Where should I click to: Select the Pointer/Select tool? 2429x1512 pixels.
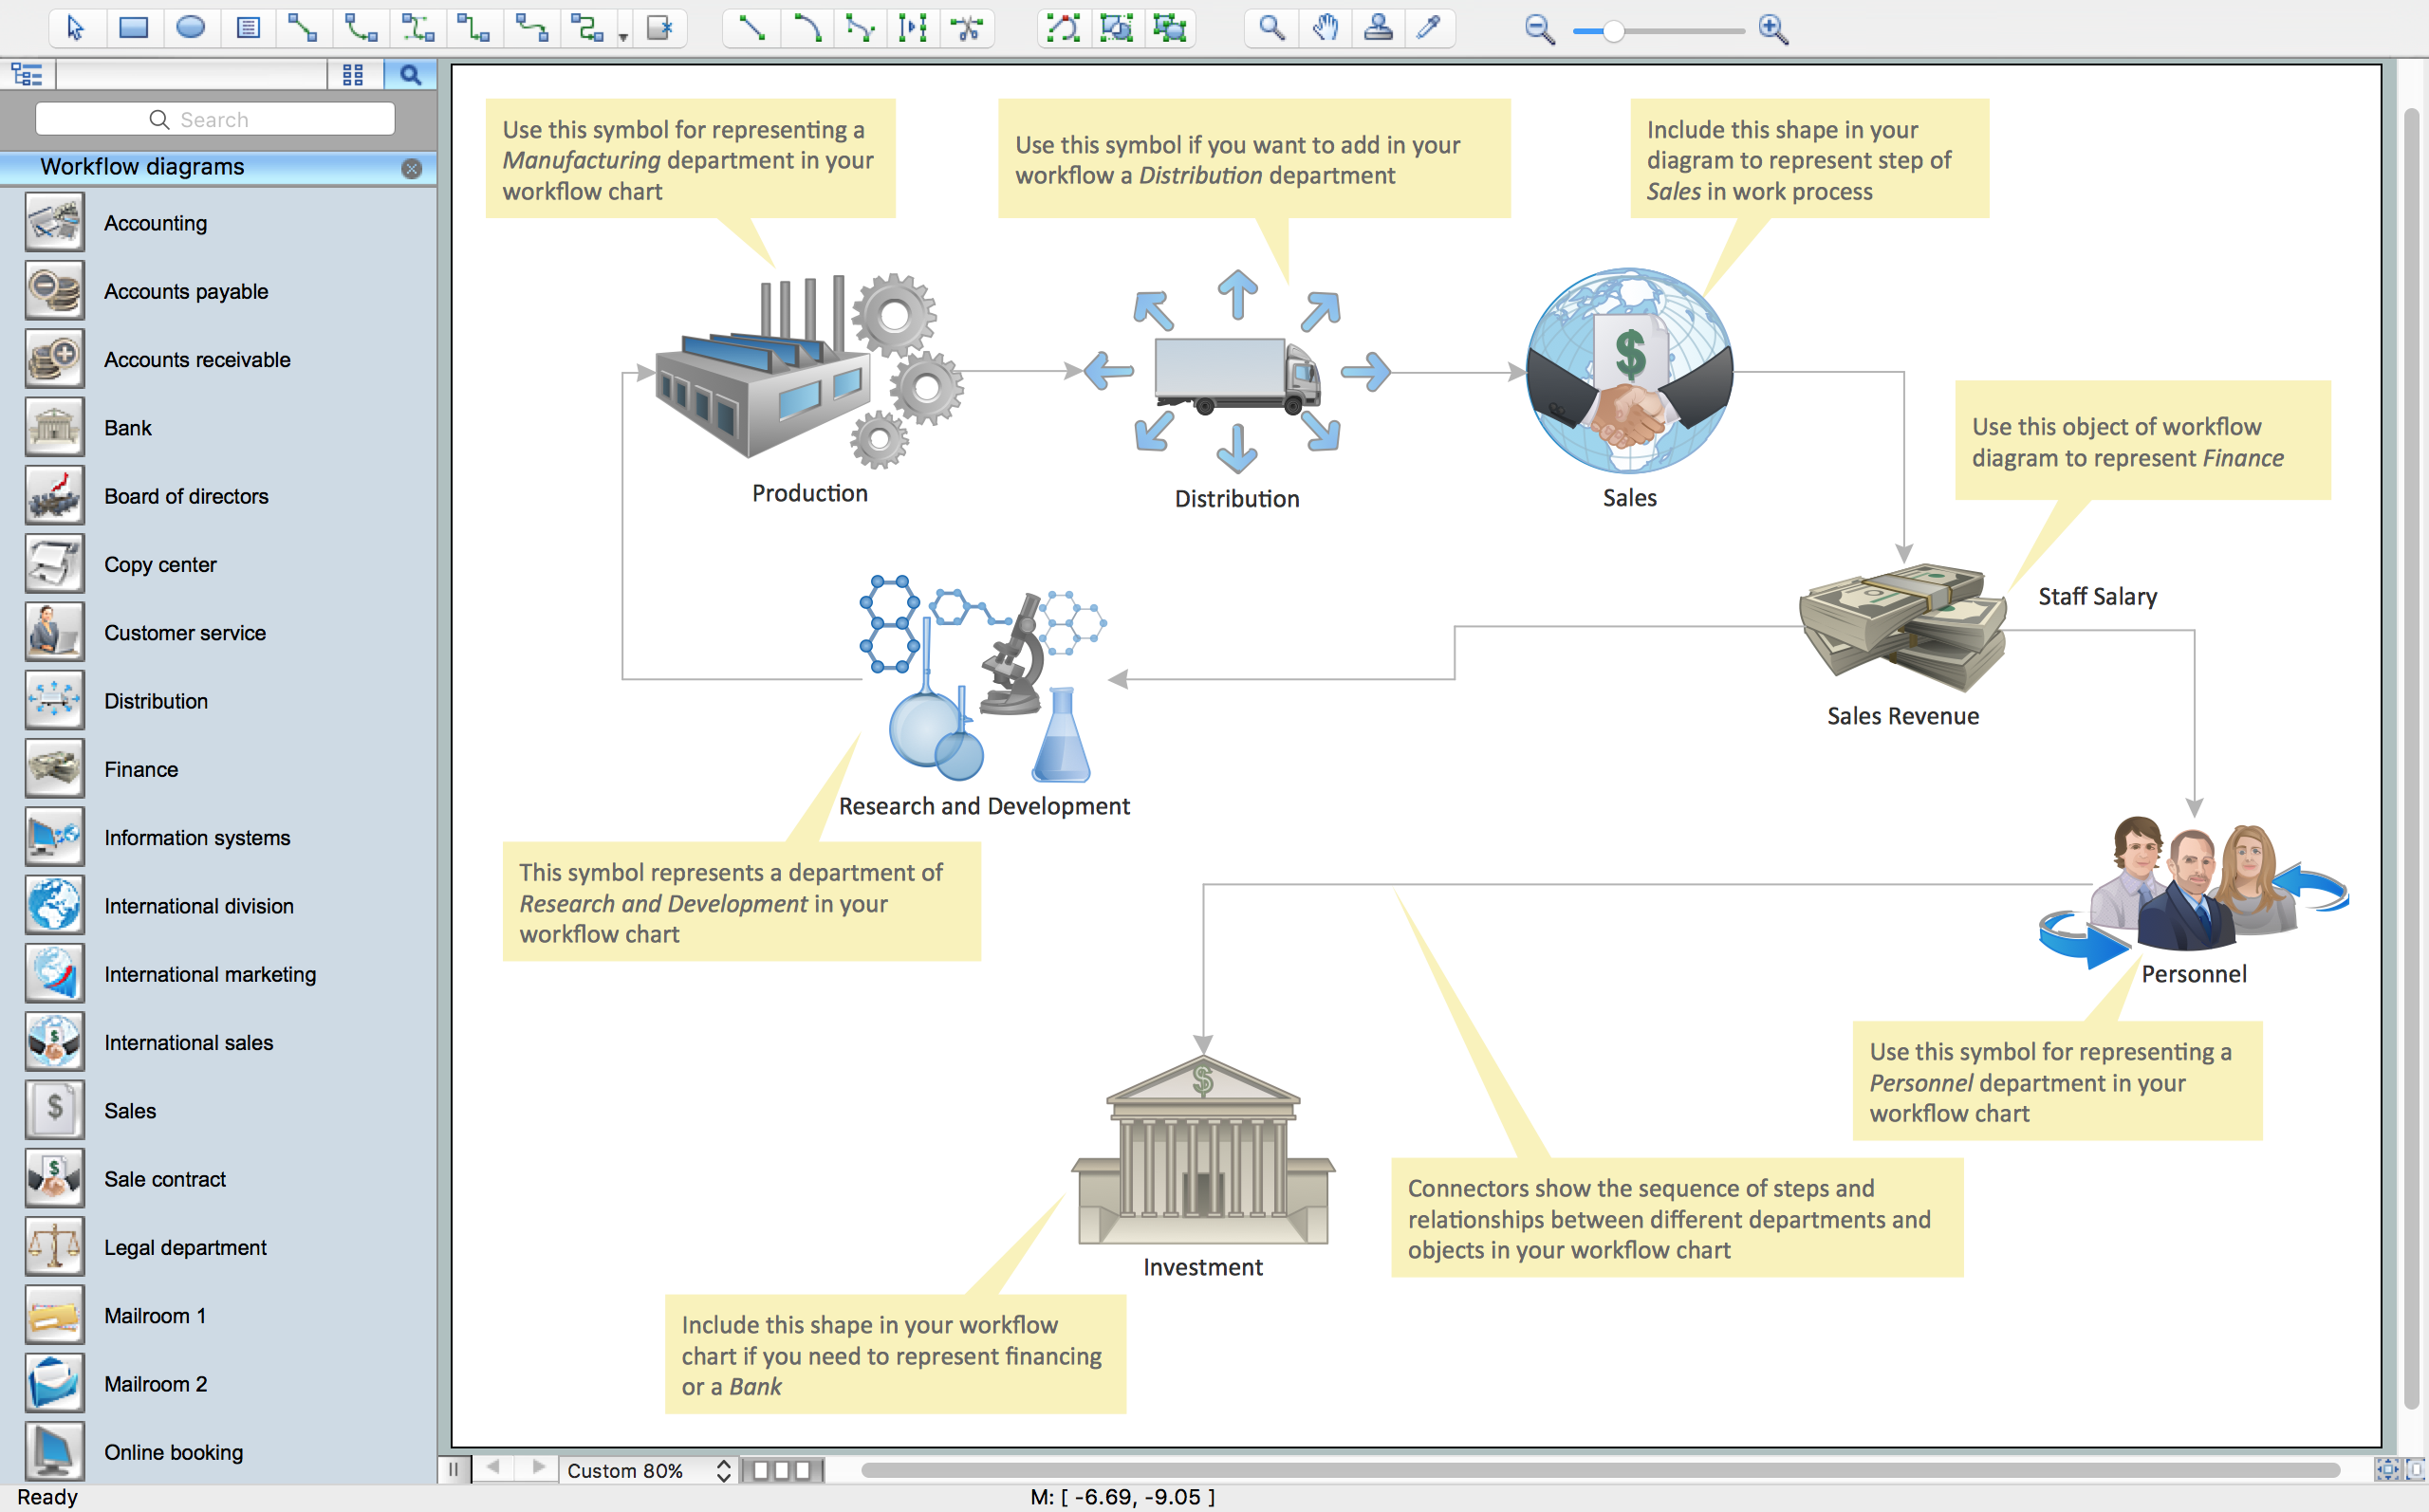pos(79,27)
